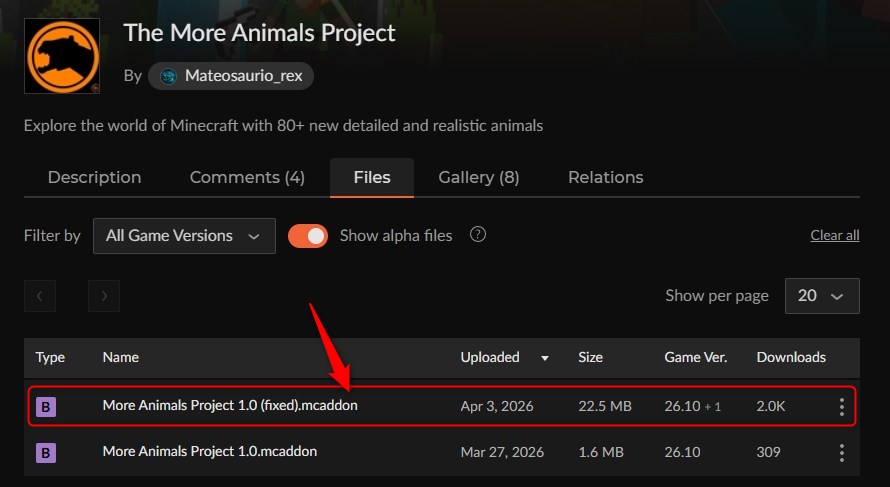Go to the next page arrow

point(104,296)
